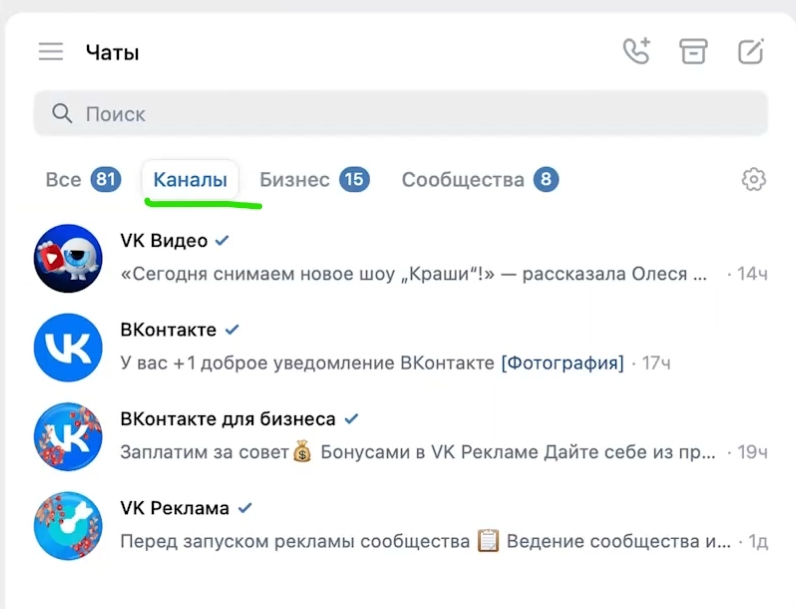This screenshot has width=796, height=609.
Task: Open the Сообщества tab
Action: (x=480, y=179)
